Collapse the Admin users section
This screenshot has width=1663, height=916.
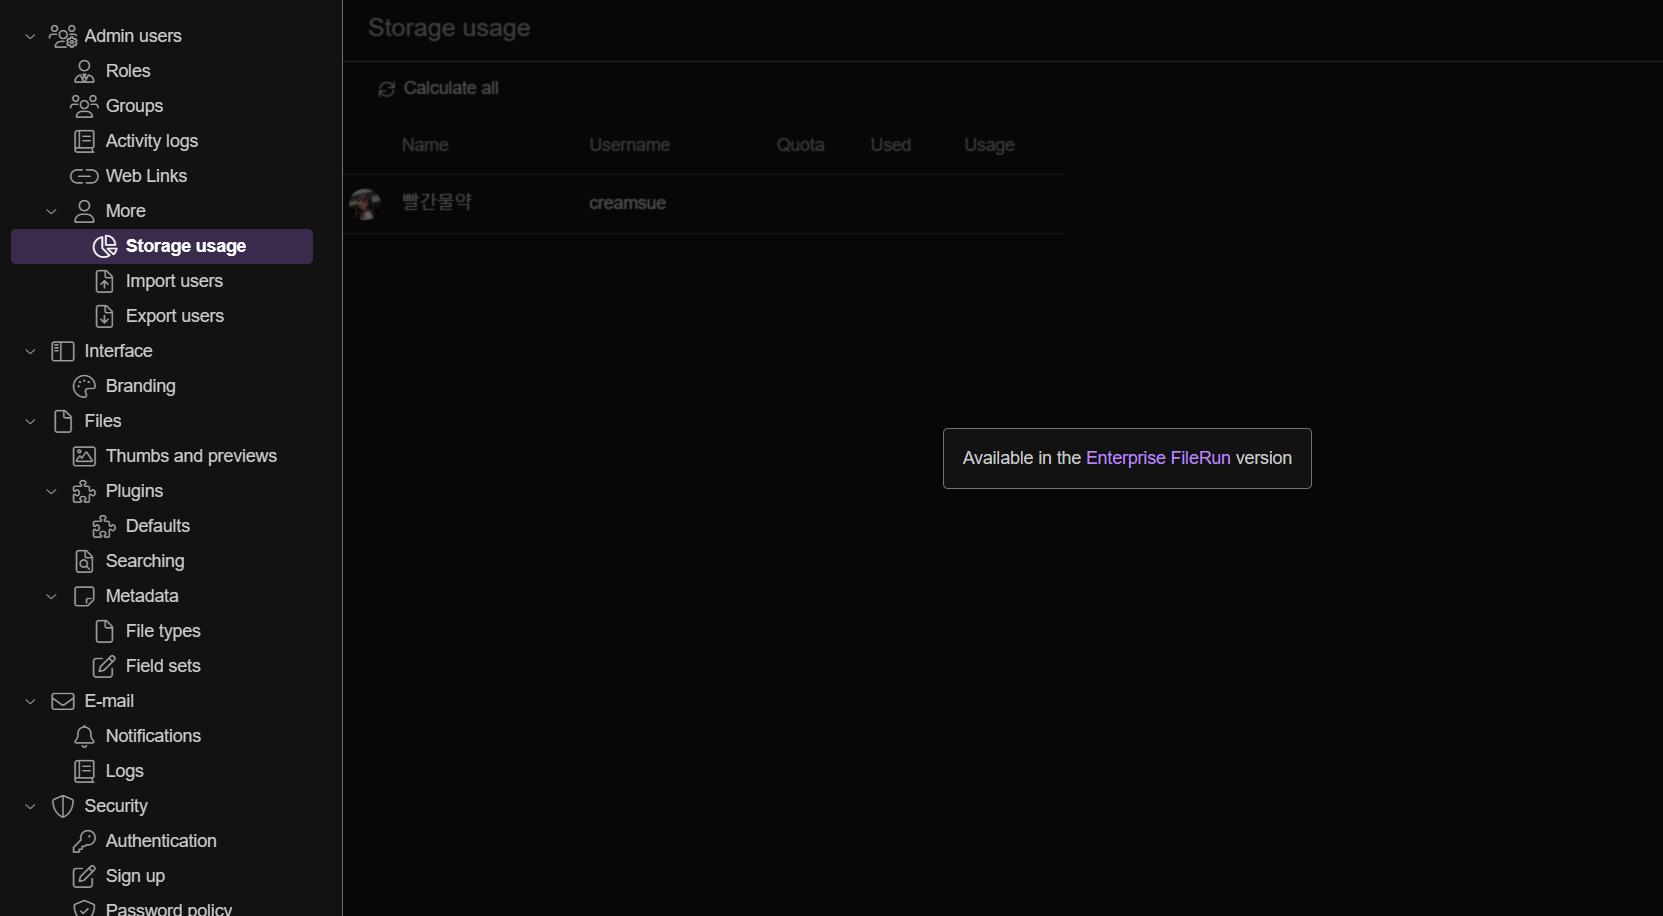click(30, 36)
